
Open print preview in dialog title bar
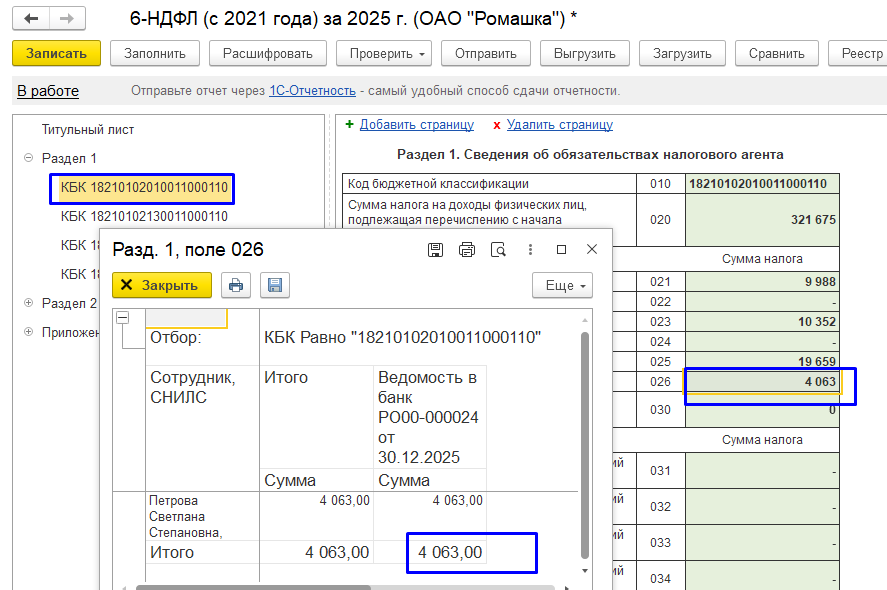click(497, 249)
